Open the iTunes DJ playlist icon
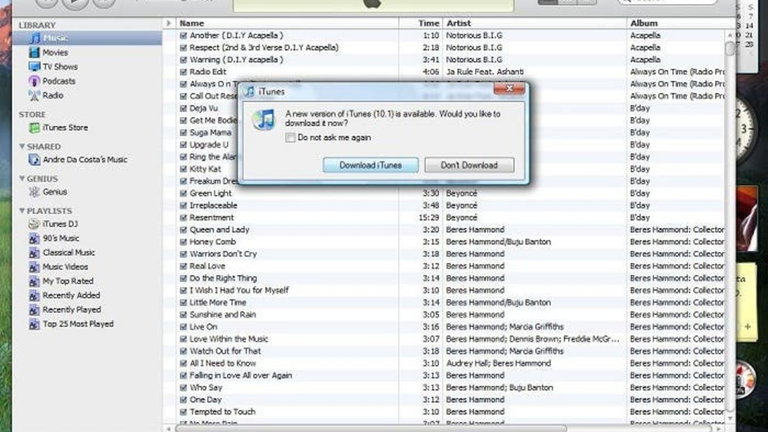768x432 pixels. coord(34,224)
